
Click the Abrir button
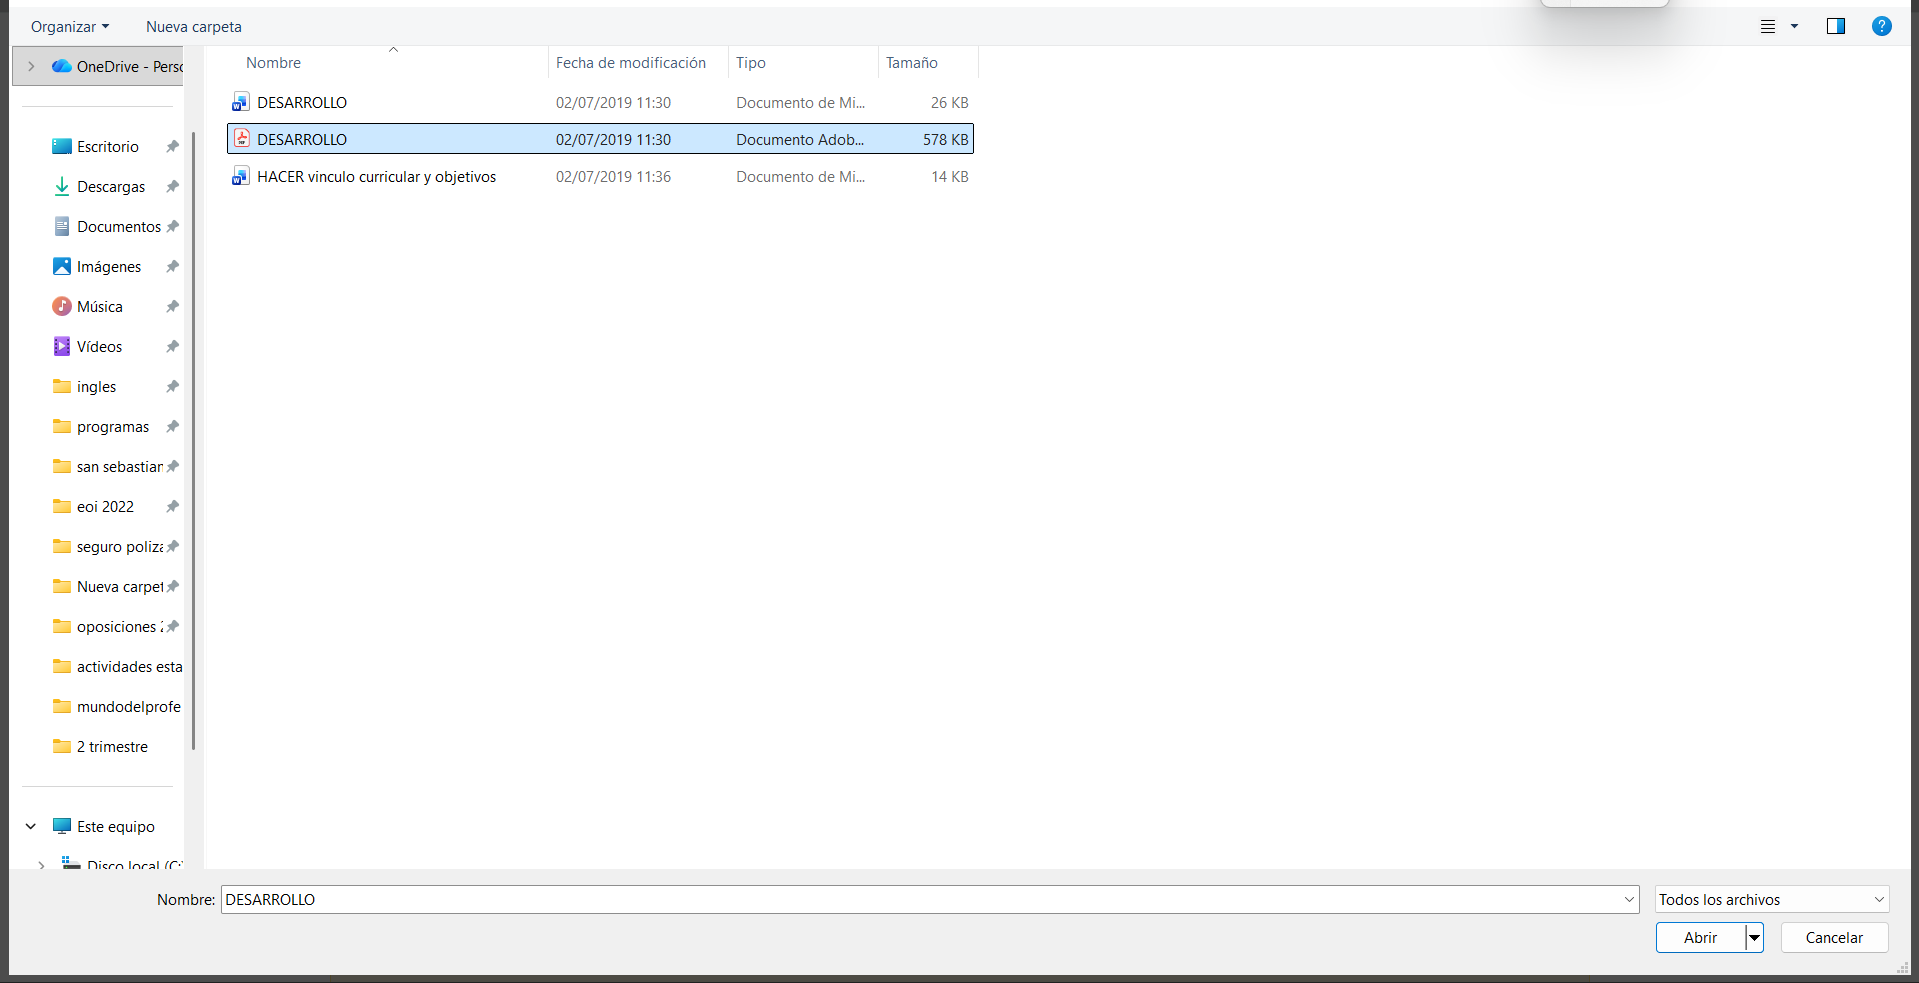pyautogui.click(x=1700, y=938)
